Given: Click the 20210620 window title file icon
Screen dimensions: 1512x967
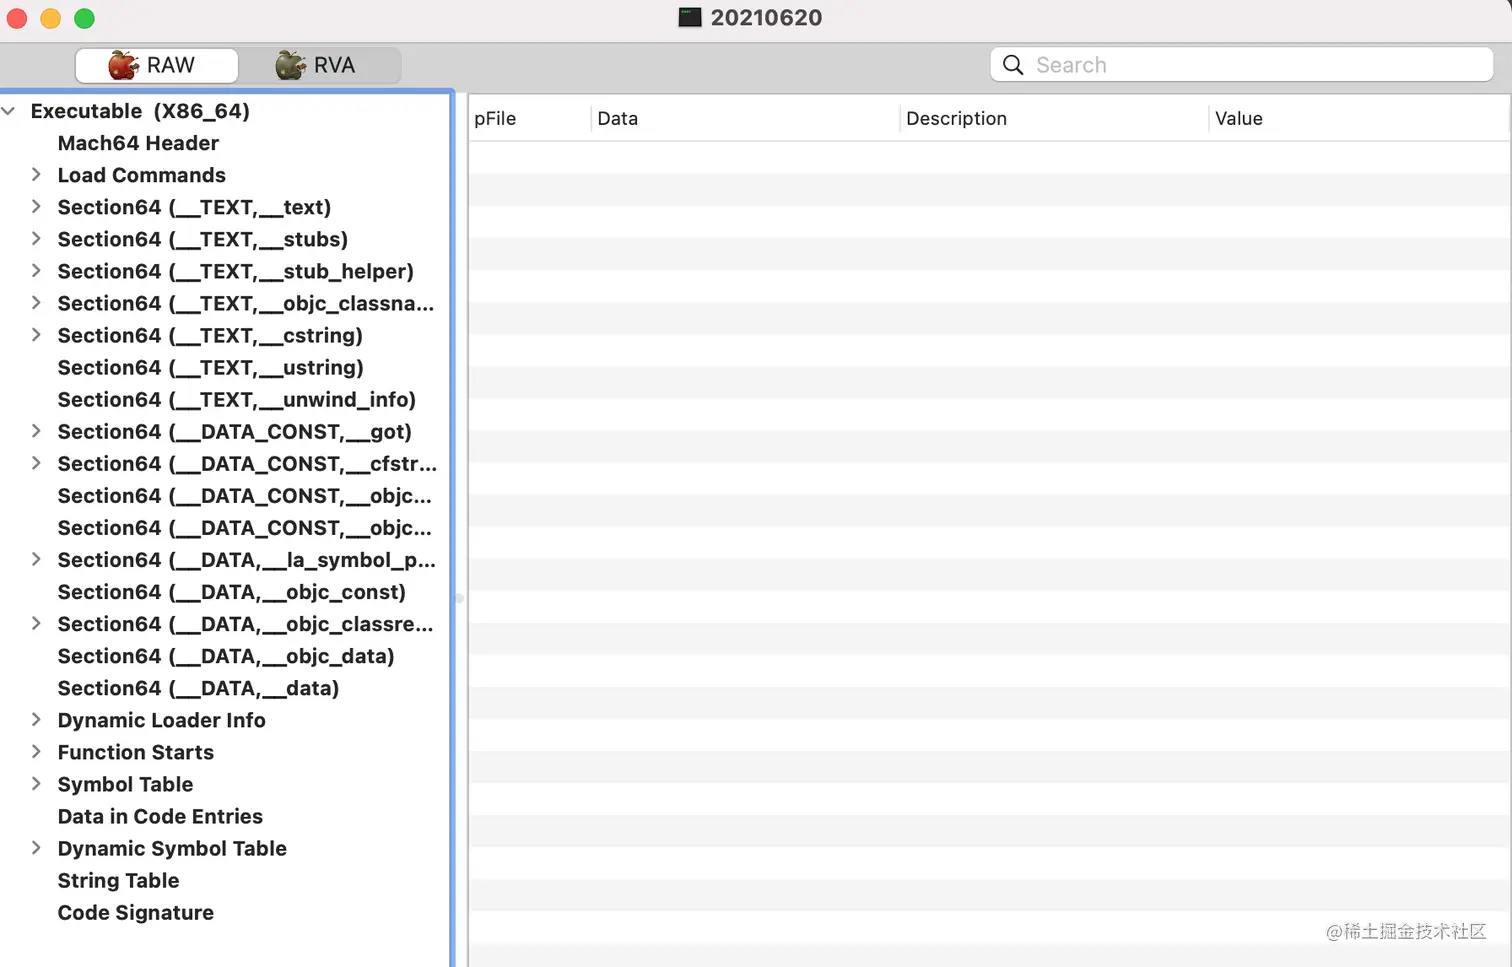Looking at the screenshot, I should pos(690,17).
